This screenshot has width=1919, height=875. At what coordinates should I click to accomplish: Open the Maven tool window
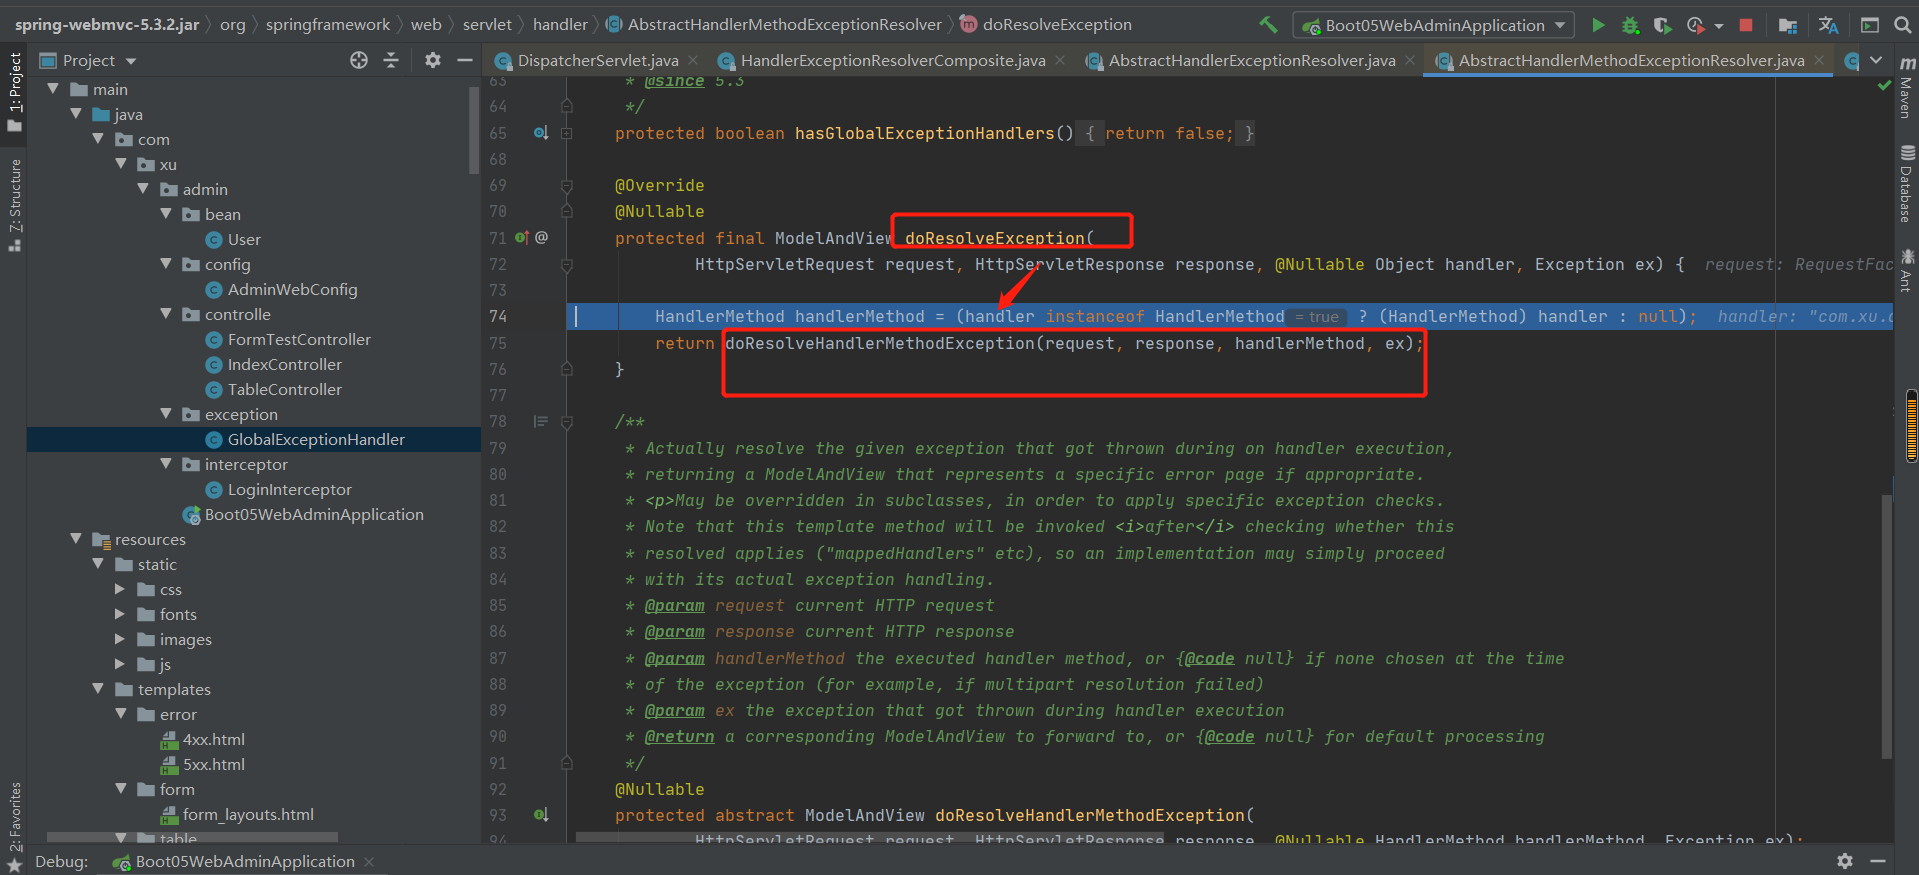1907,90
